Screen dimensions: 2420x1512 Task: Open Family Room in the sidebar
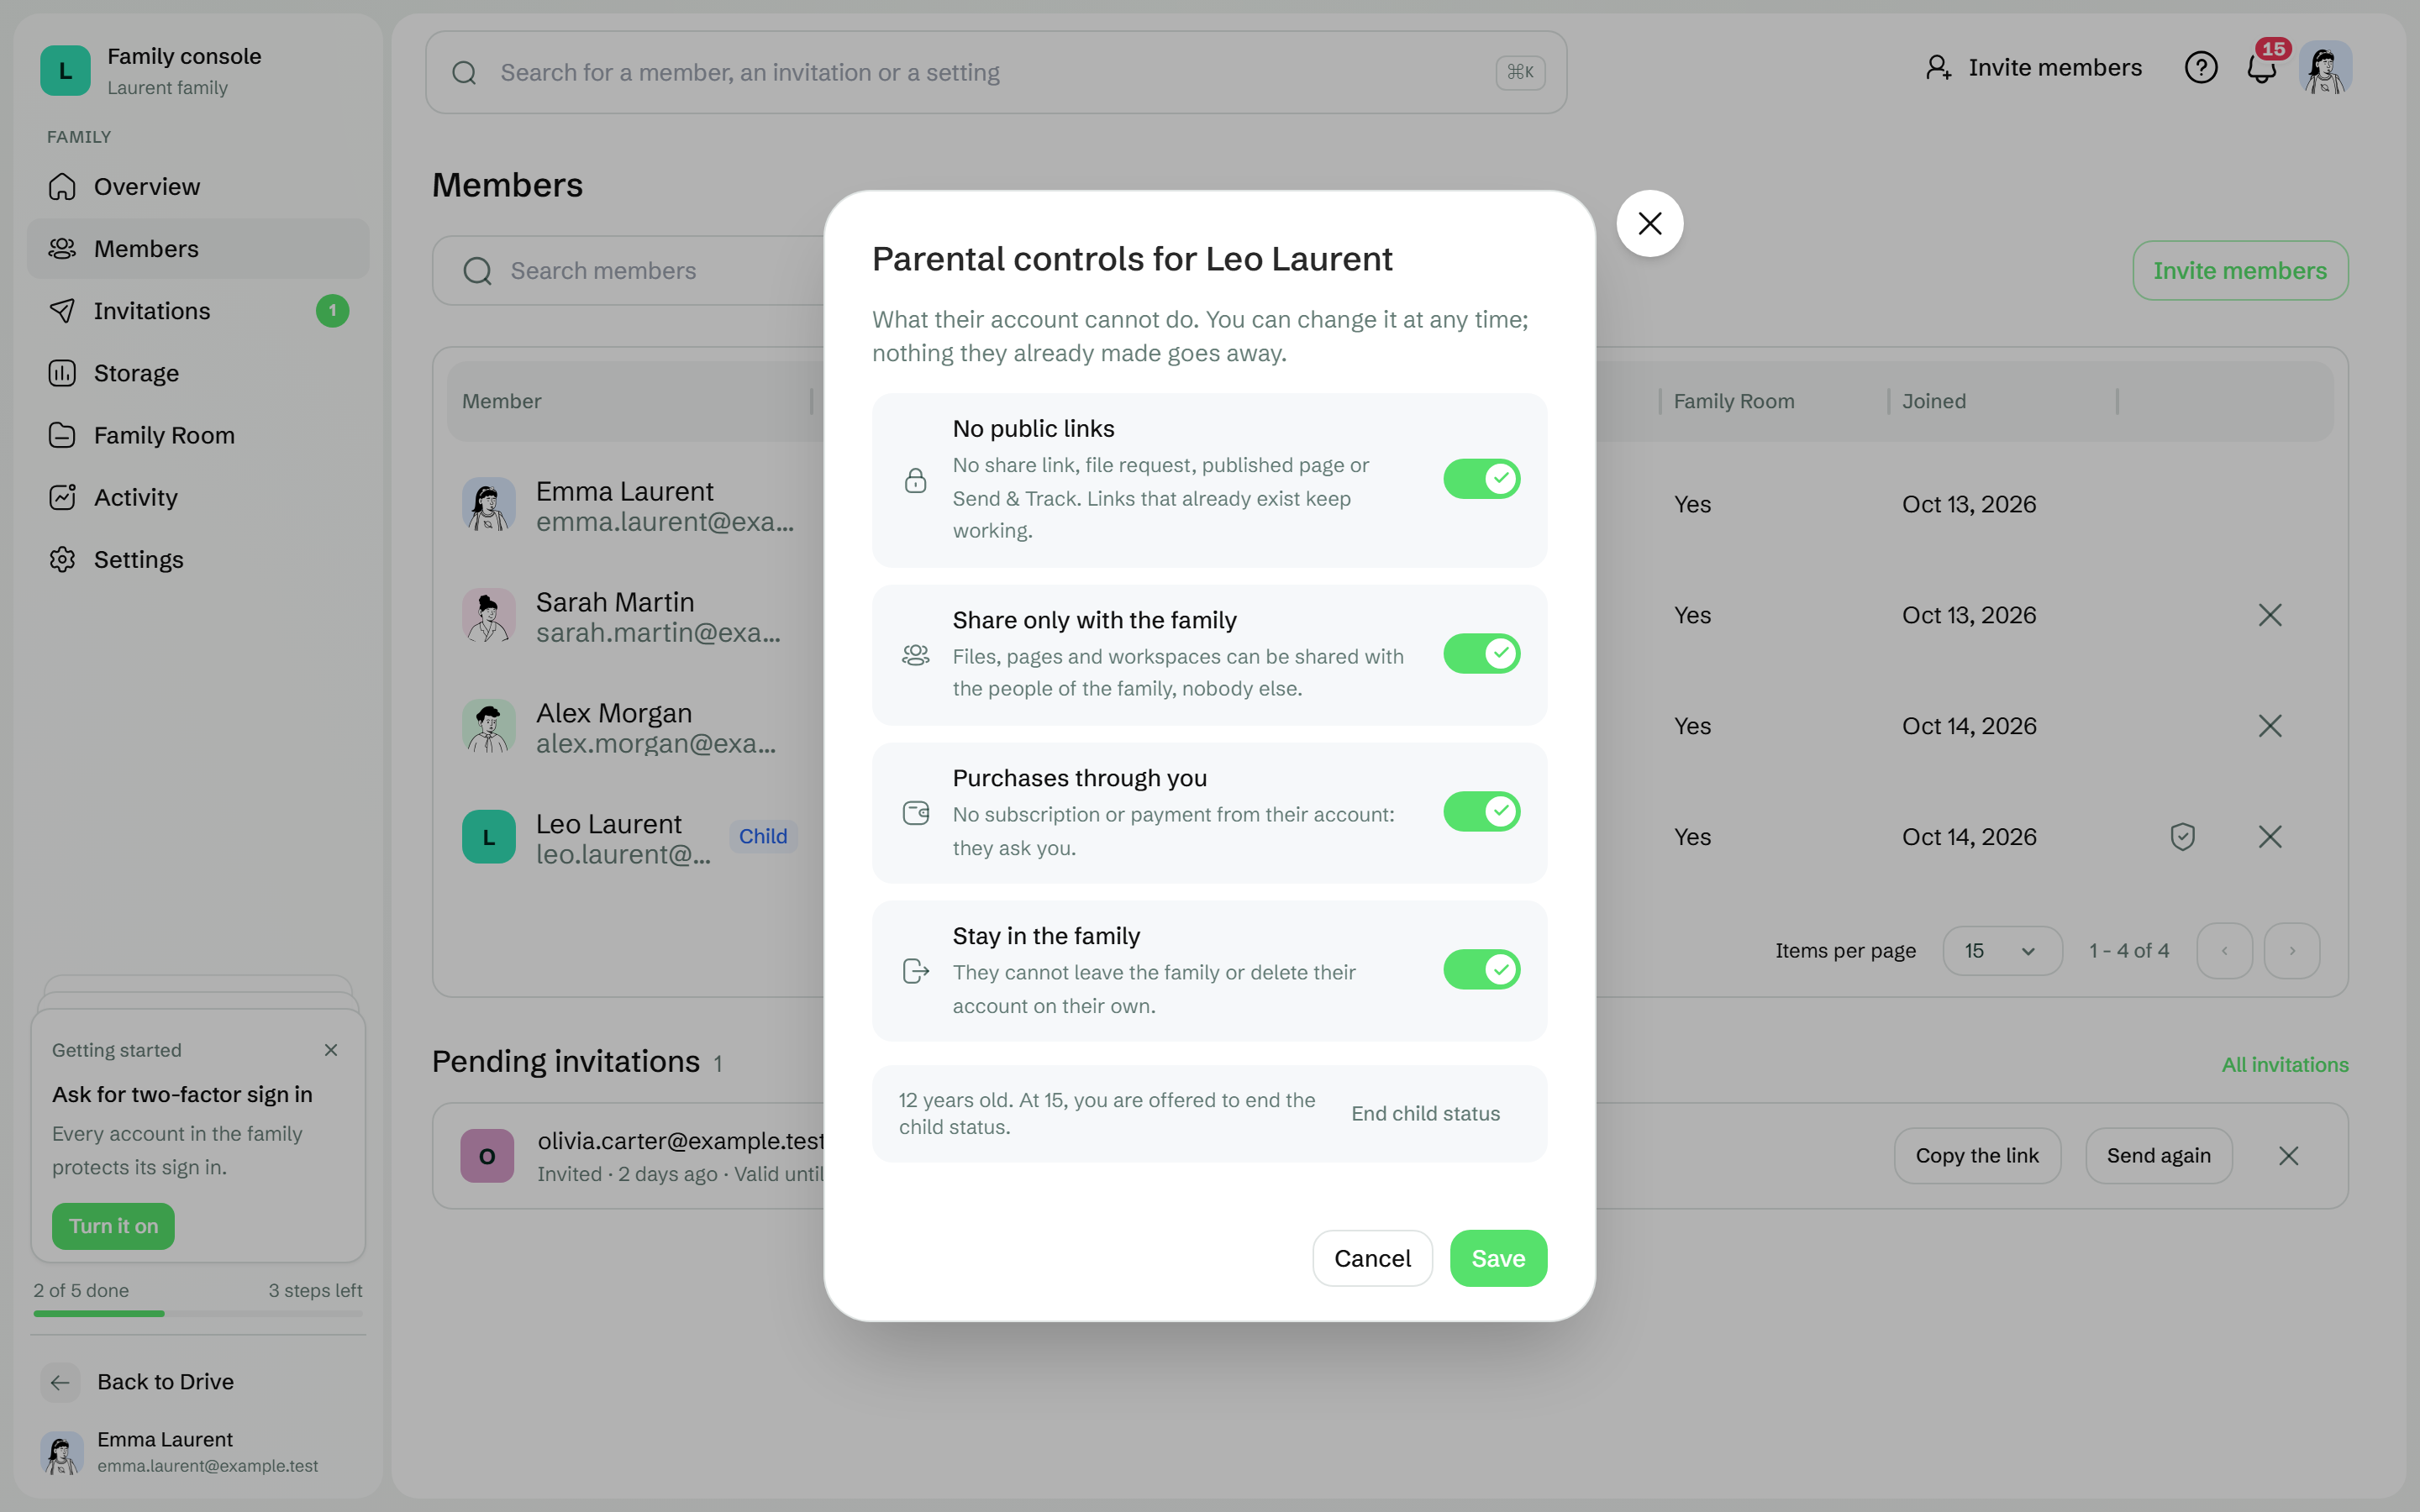pos(198,435)
